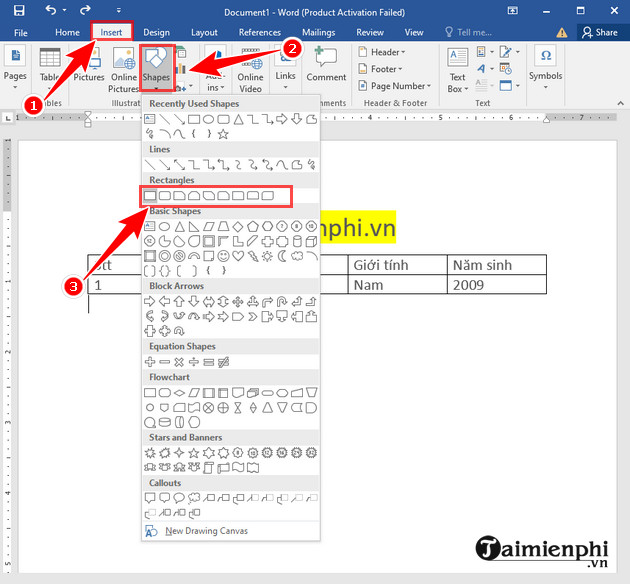This screenshot has width=630, height=584.
Task: Click the Redo arrow icon
Action: click(85, 10)
